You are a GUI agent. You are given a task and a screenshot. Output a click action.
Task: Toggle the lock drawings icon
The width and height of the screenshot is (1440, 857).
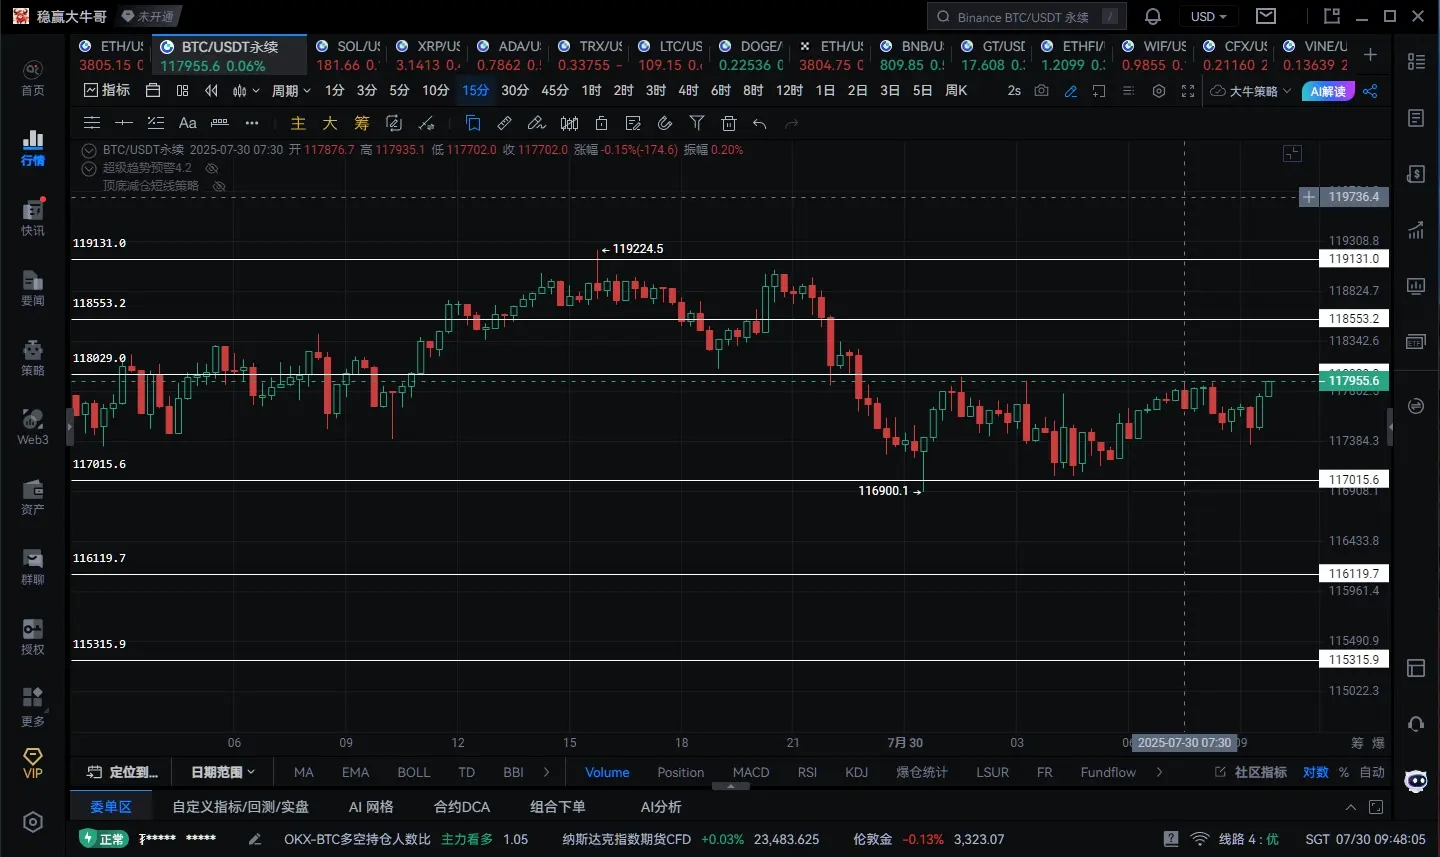[601, 123]
